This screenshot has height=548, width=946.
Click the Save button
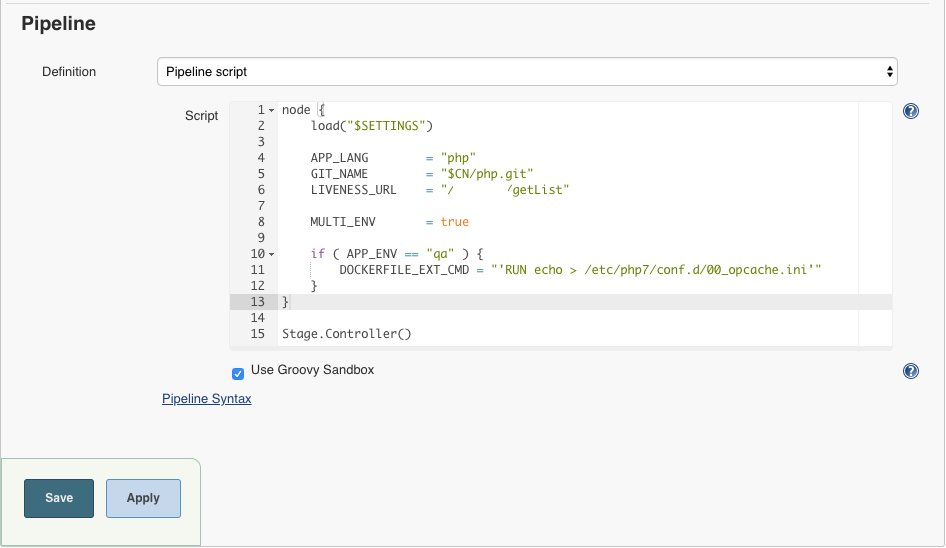59,498
